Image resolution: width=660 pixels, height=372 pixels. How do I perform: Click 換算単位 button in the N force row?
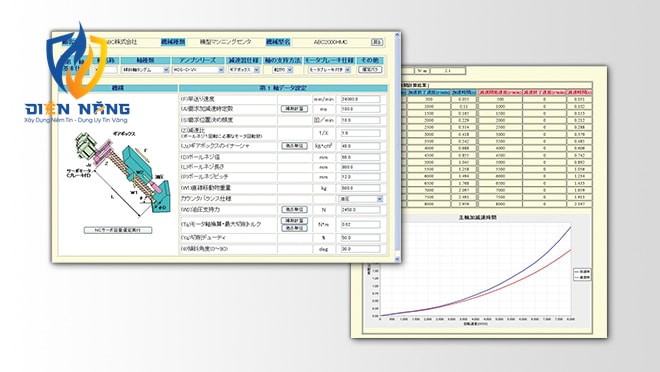point(294,209)
